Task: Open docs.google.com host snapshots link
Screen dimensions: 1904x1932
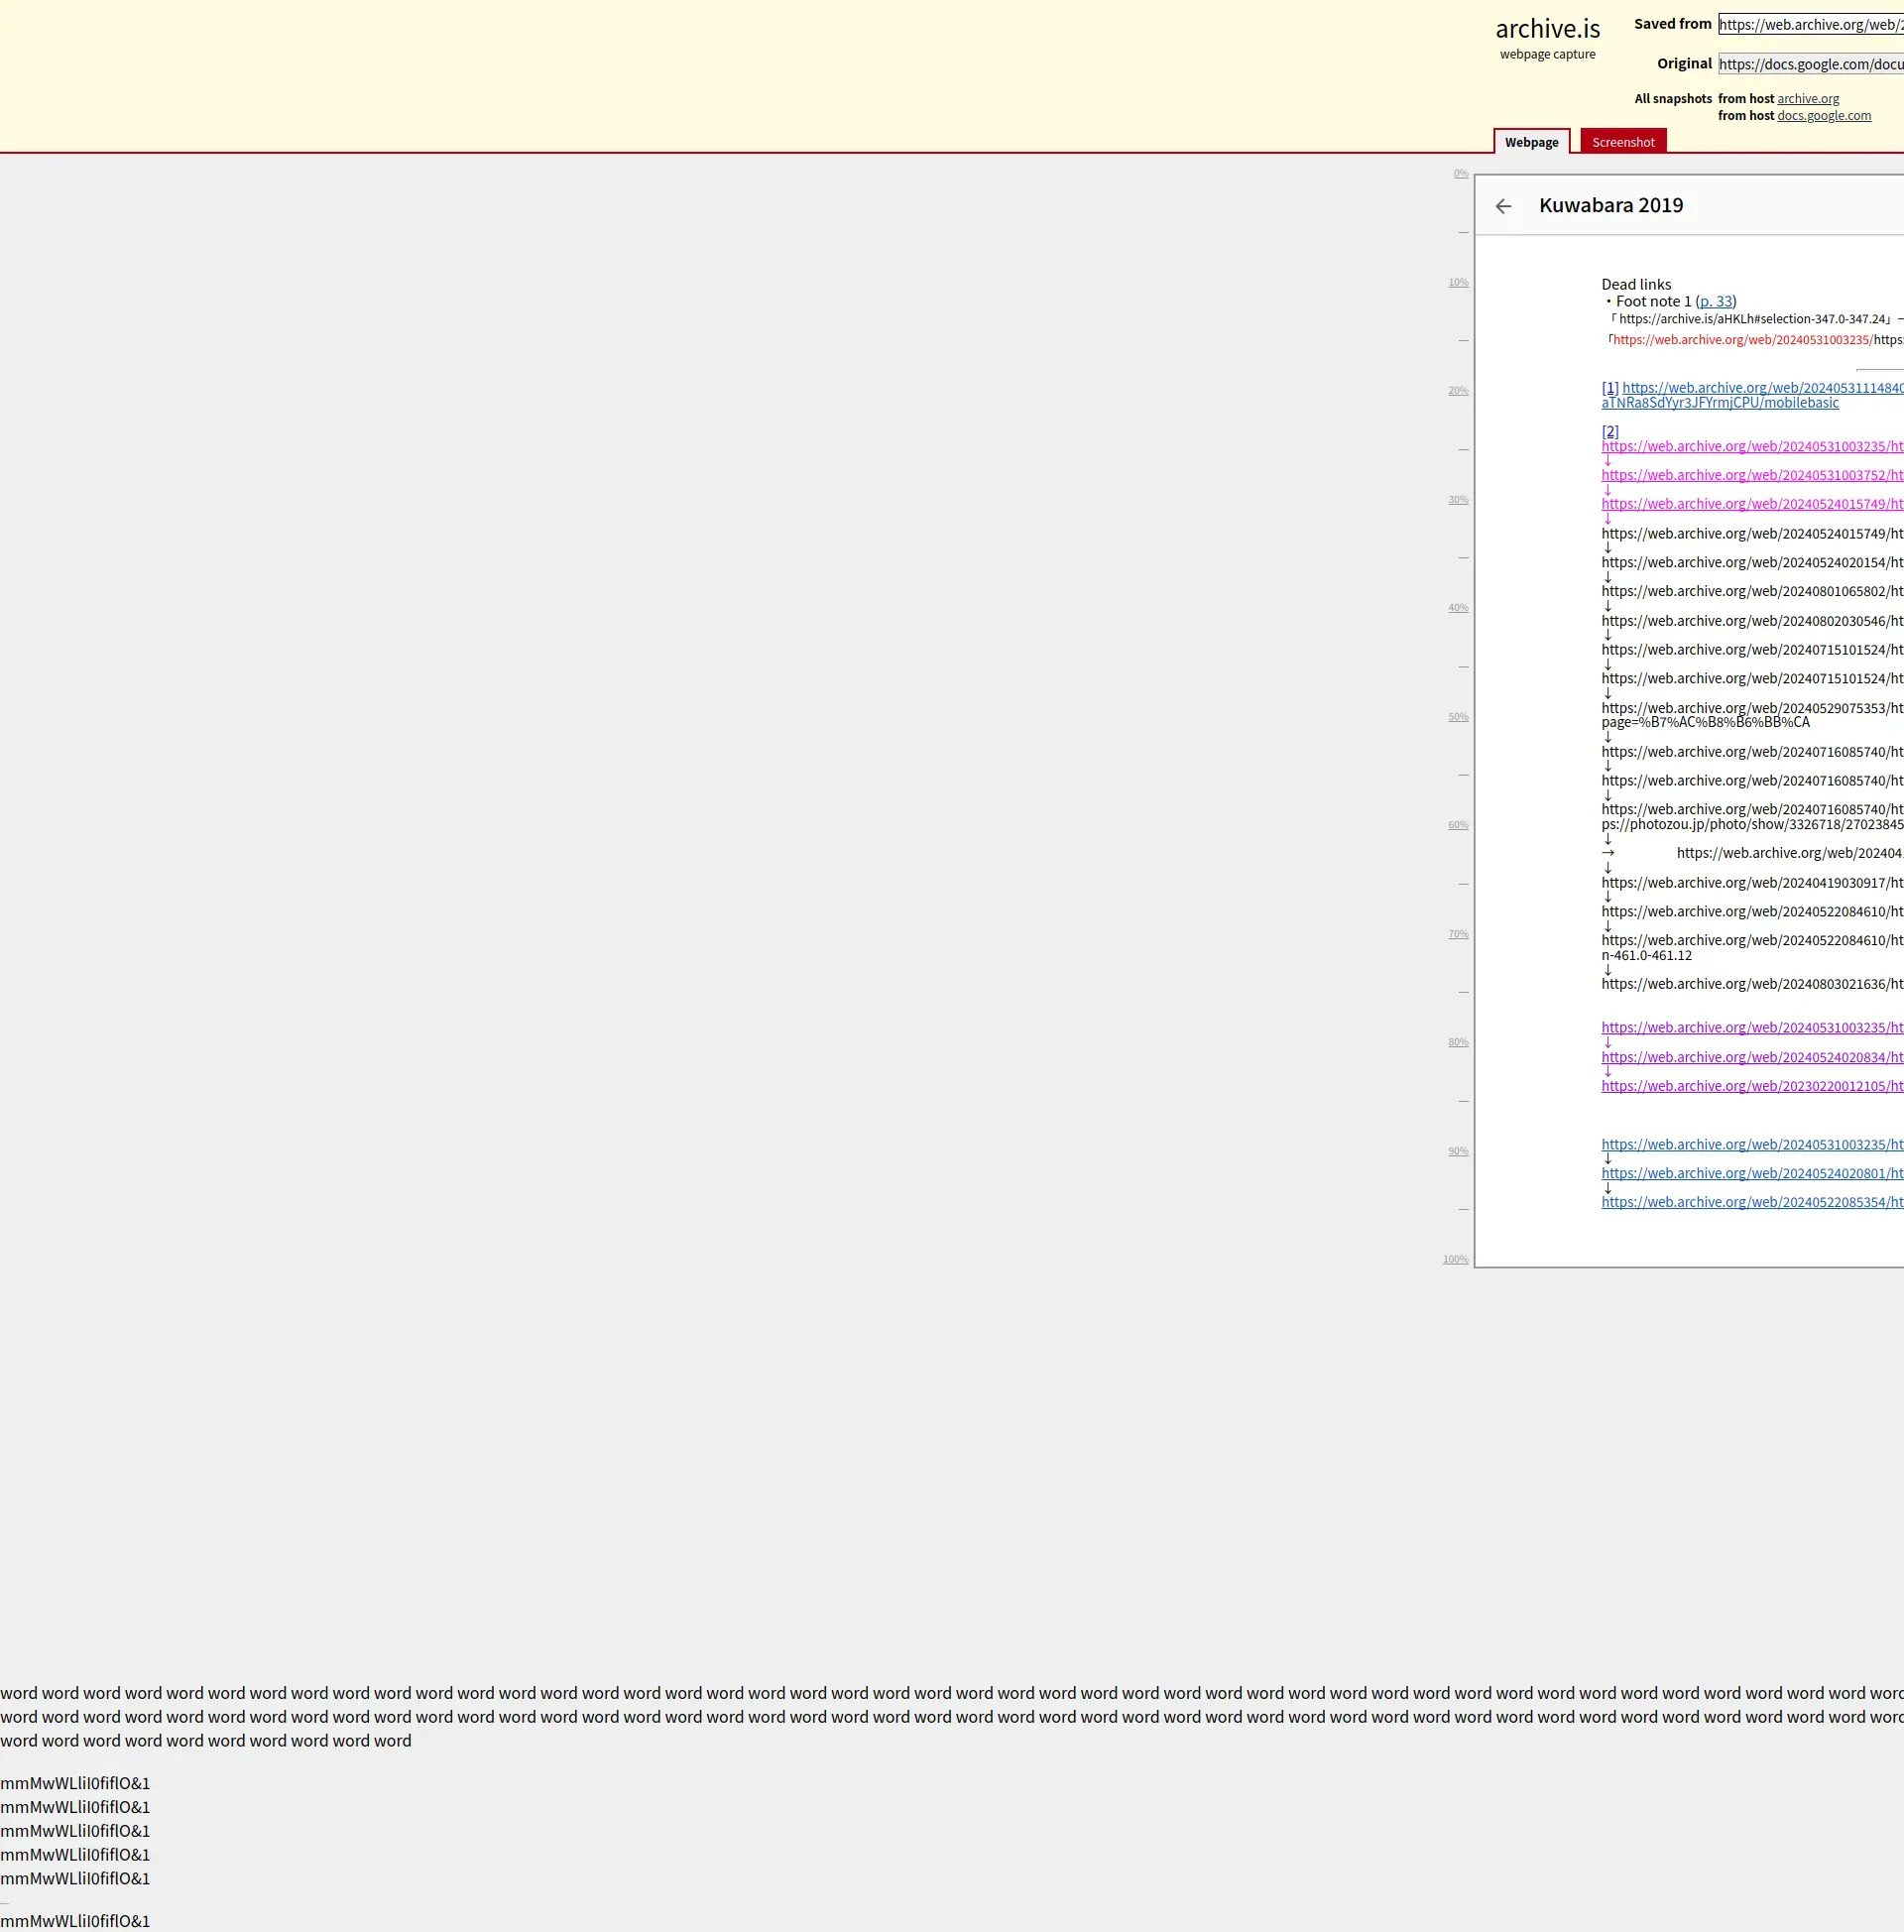Action: click(1823, 115)
